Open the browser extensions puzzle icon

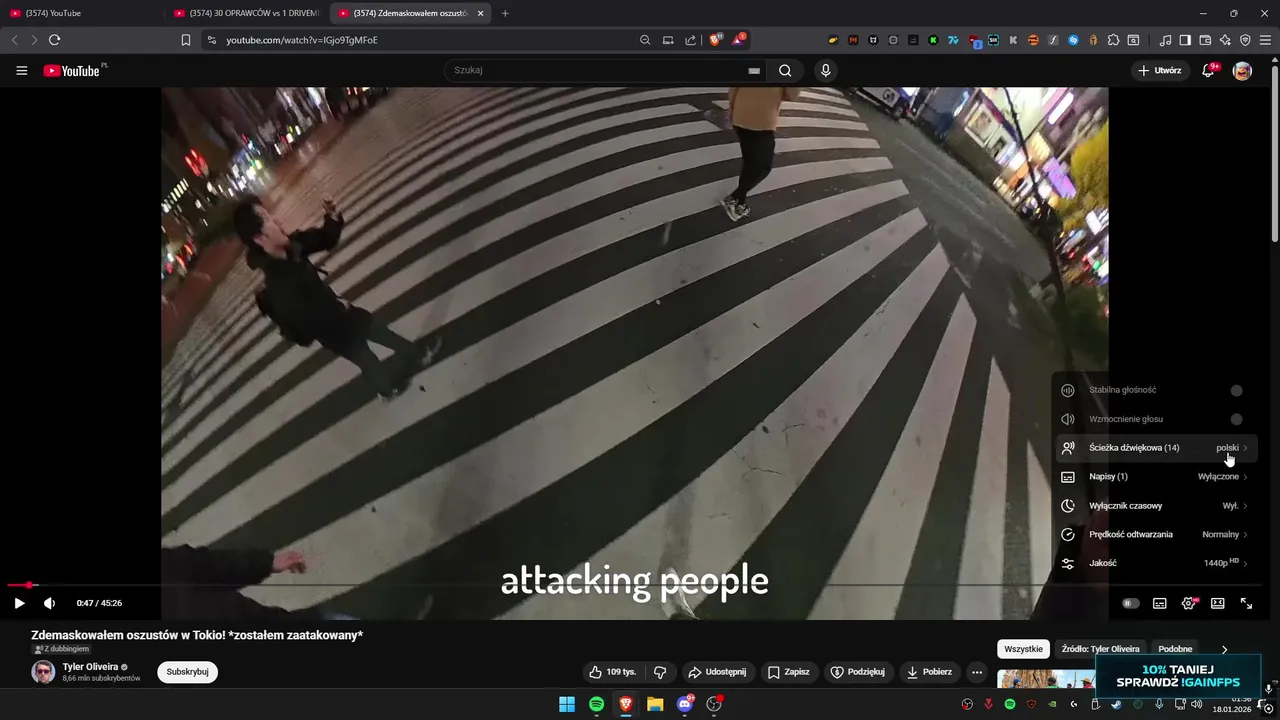pyautogui.click(x=1114, y=40)
